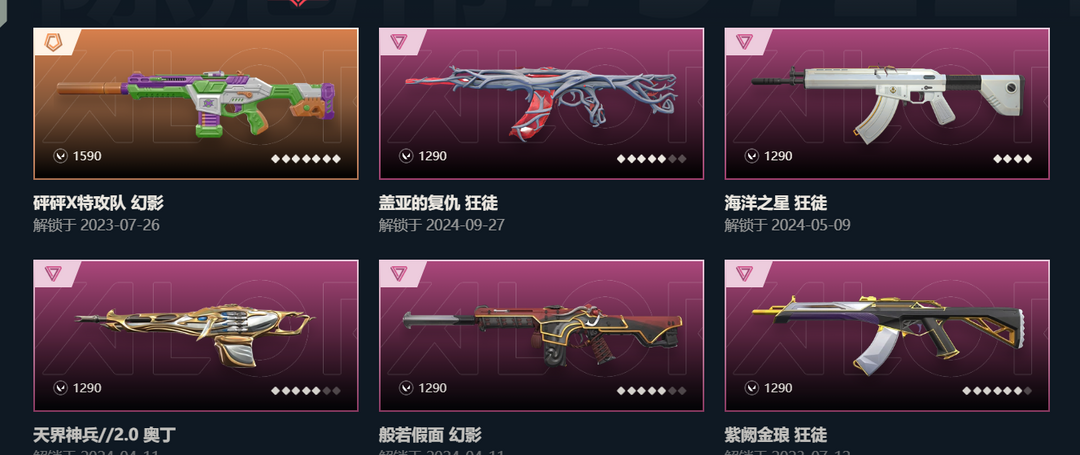Click the pink tier badge on 盖亚的复仇 card
This screenshot has height=455, width=1080.
[399, 41]
